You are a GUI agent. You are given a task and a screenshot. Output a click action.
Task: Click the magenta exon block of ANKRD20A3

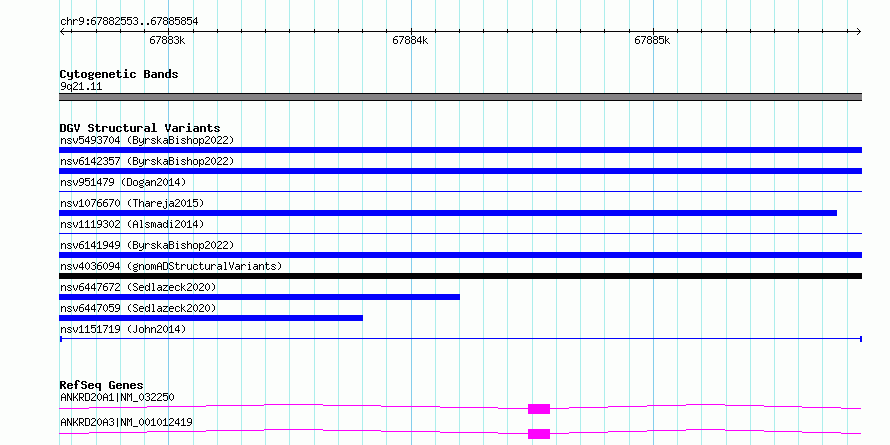coord(539,434)
